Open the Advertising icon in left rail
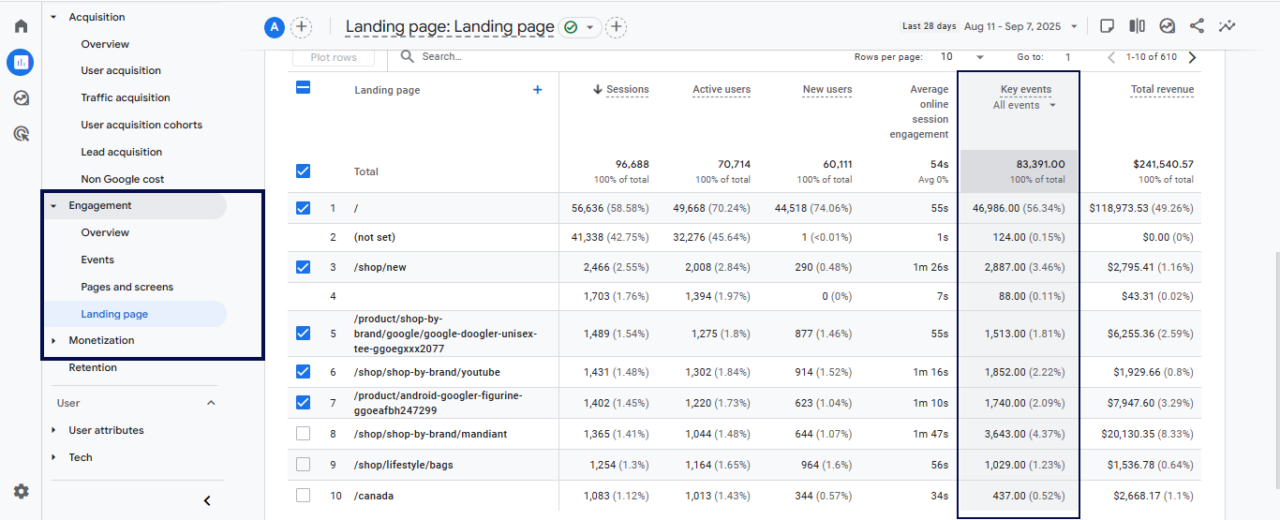Screen dimensions: 1280x520 pyautogui.click(x=21, y=133)
